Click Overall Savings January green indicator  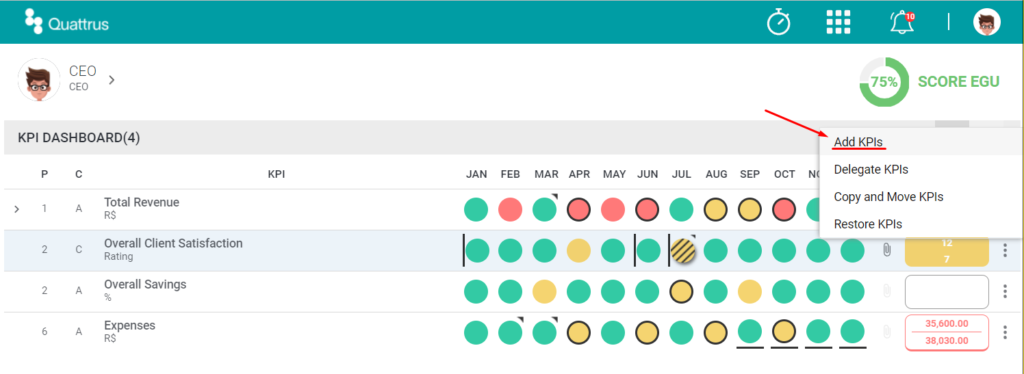click(x=476, y=292)
